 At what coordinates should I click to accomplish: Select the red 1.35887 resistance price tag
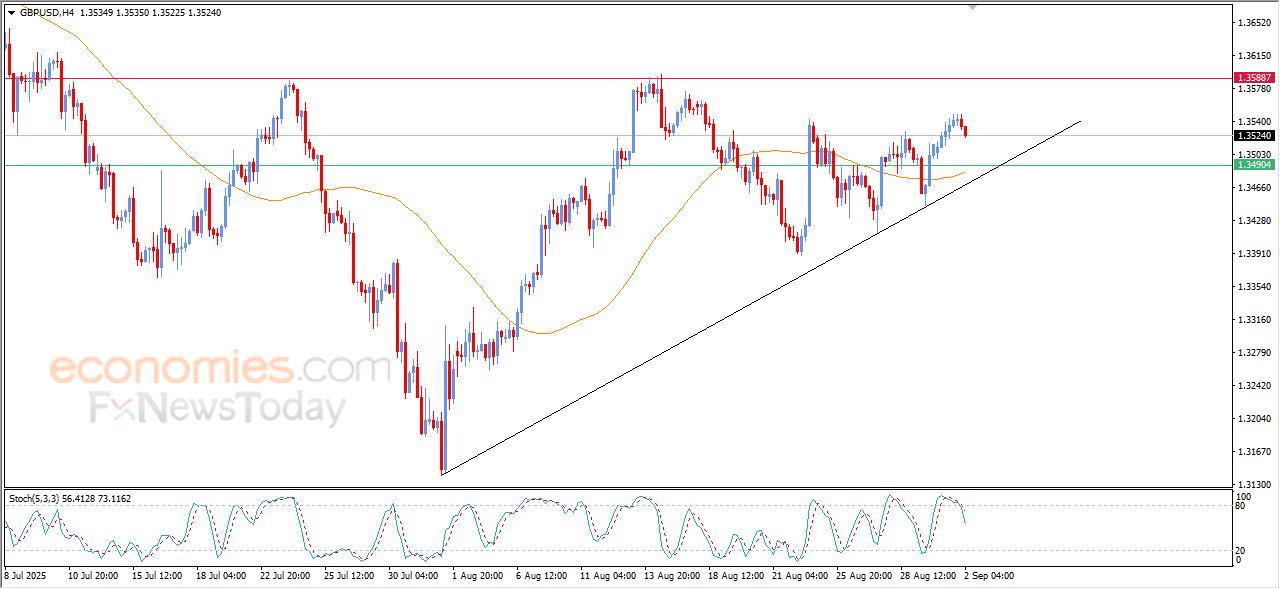(1254, 77)
